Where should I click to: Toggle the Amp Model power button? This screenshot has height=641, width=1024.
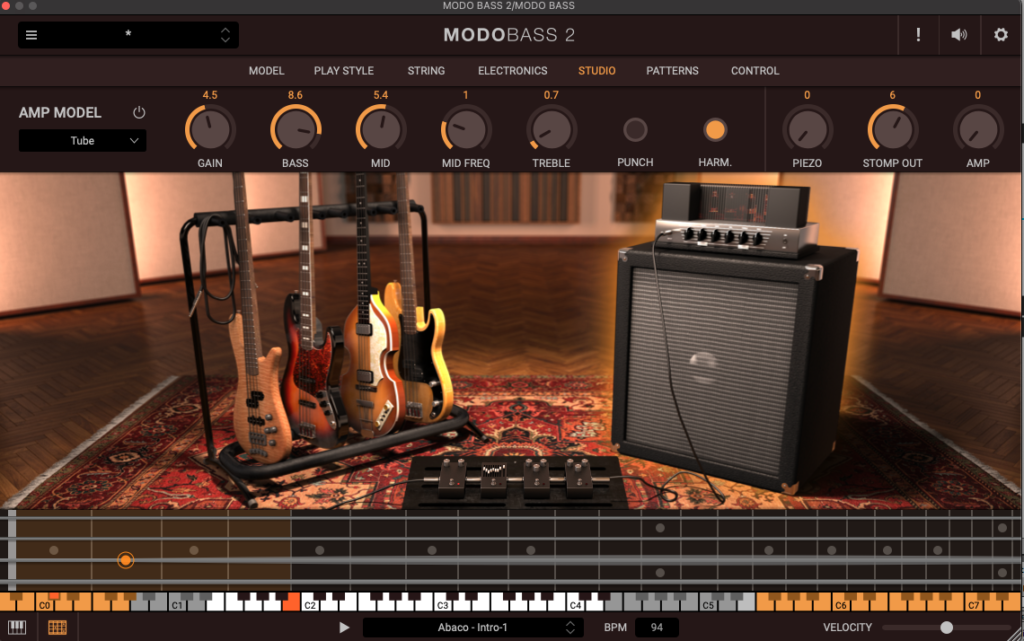click(139, 113)
